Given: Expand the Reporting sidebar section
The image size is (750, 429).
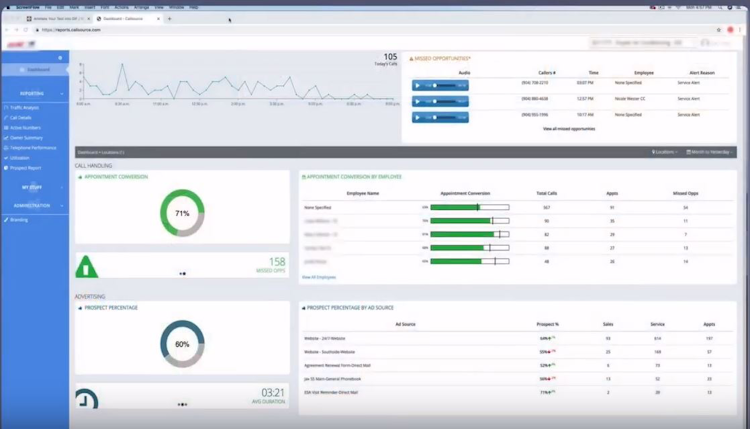Looking at the screenshot, I should click(x=35, y=94).
